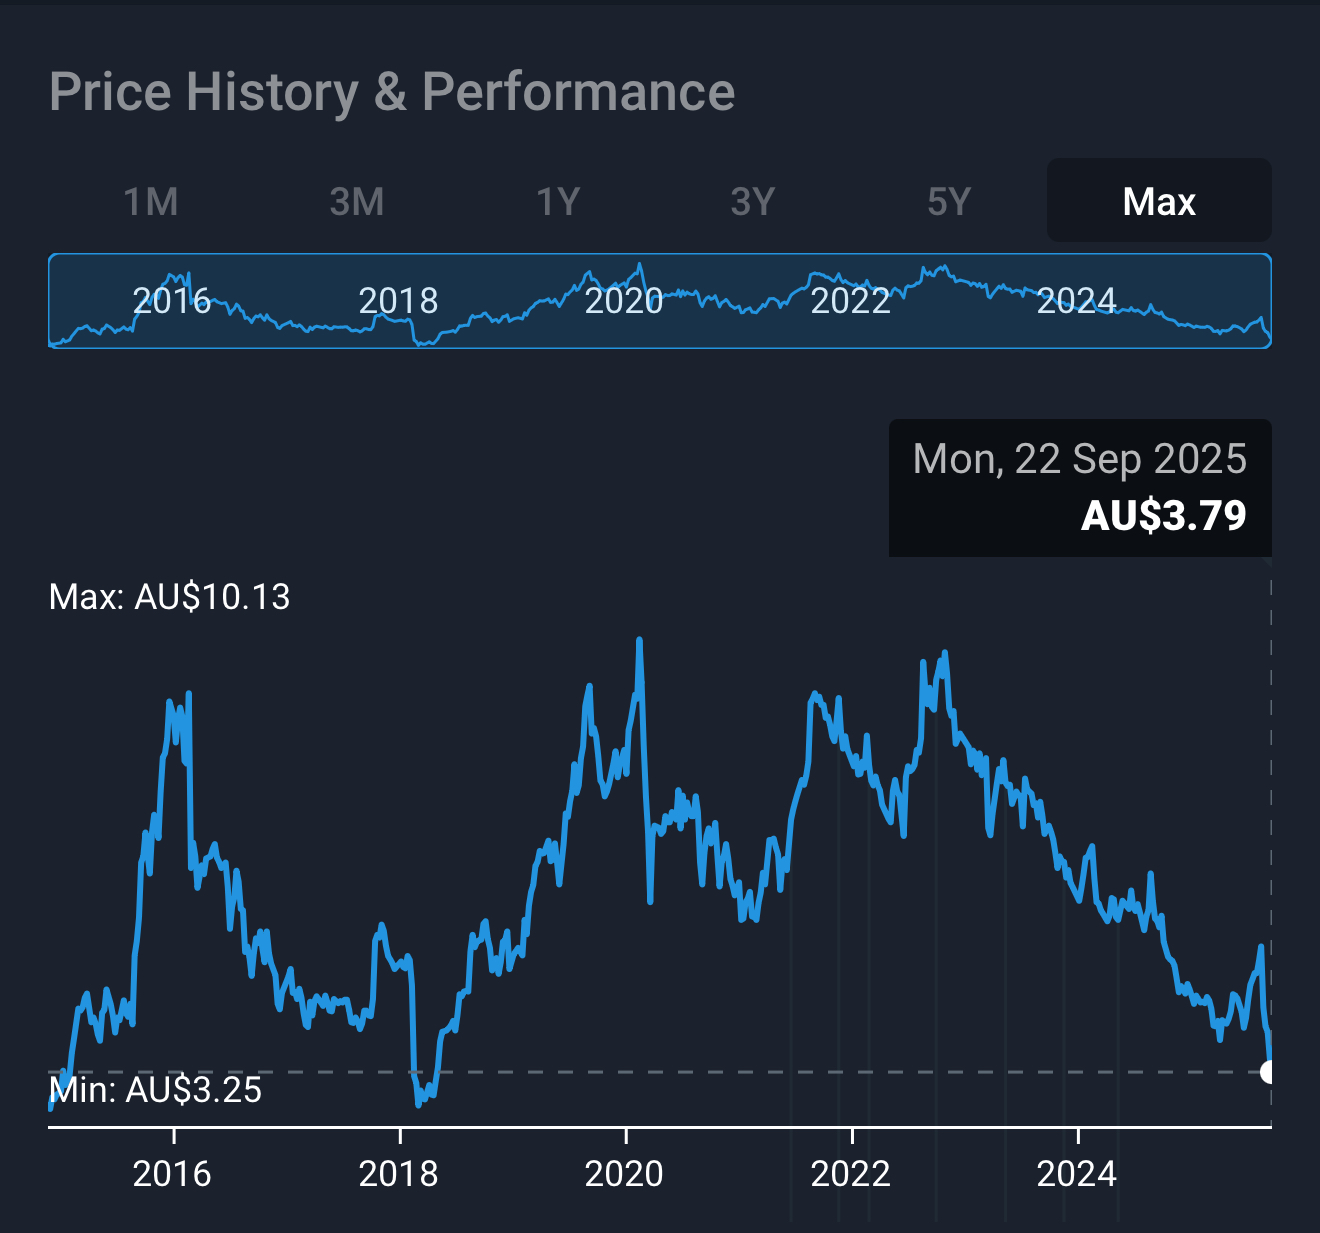The width and height of the screenshot is (1320, 1233).
Task: Select 2024 in the overview navigator strip
Action: click(x=1076, y=300)
